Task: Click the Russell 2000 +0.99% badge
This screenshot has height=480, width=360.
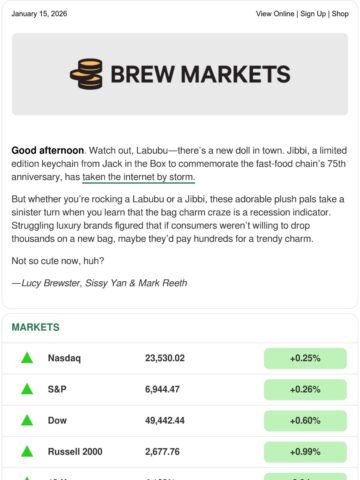Action: 305,452
